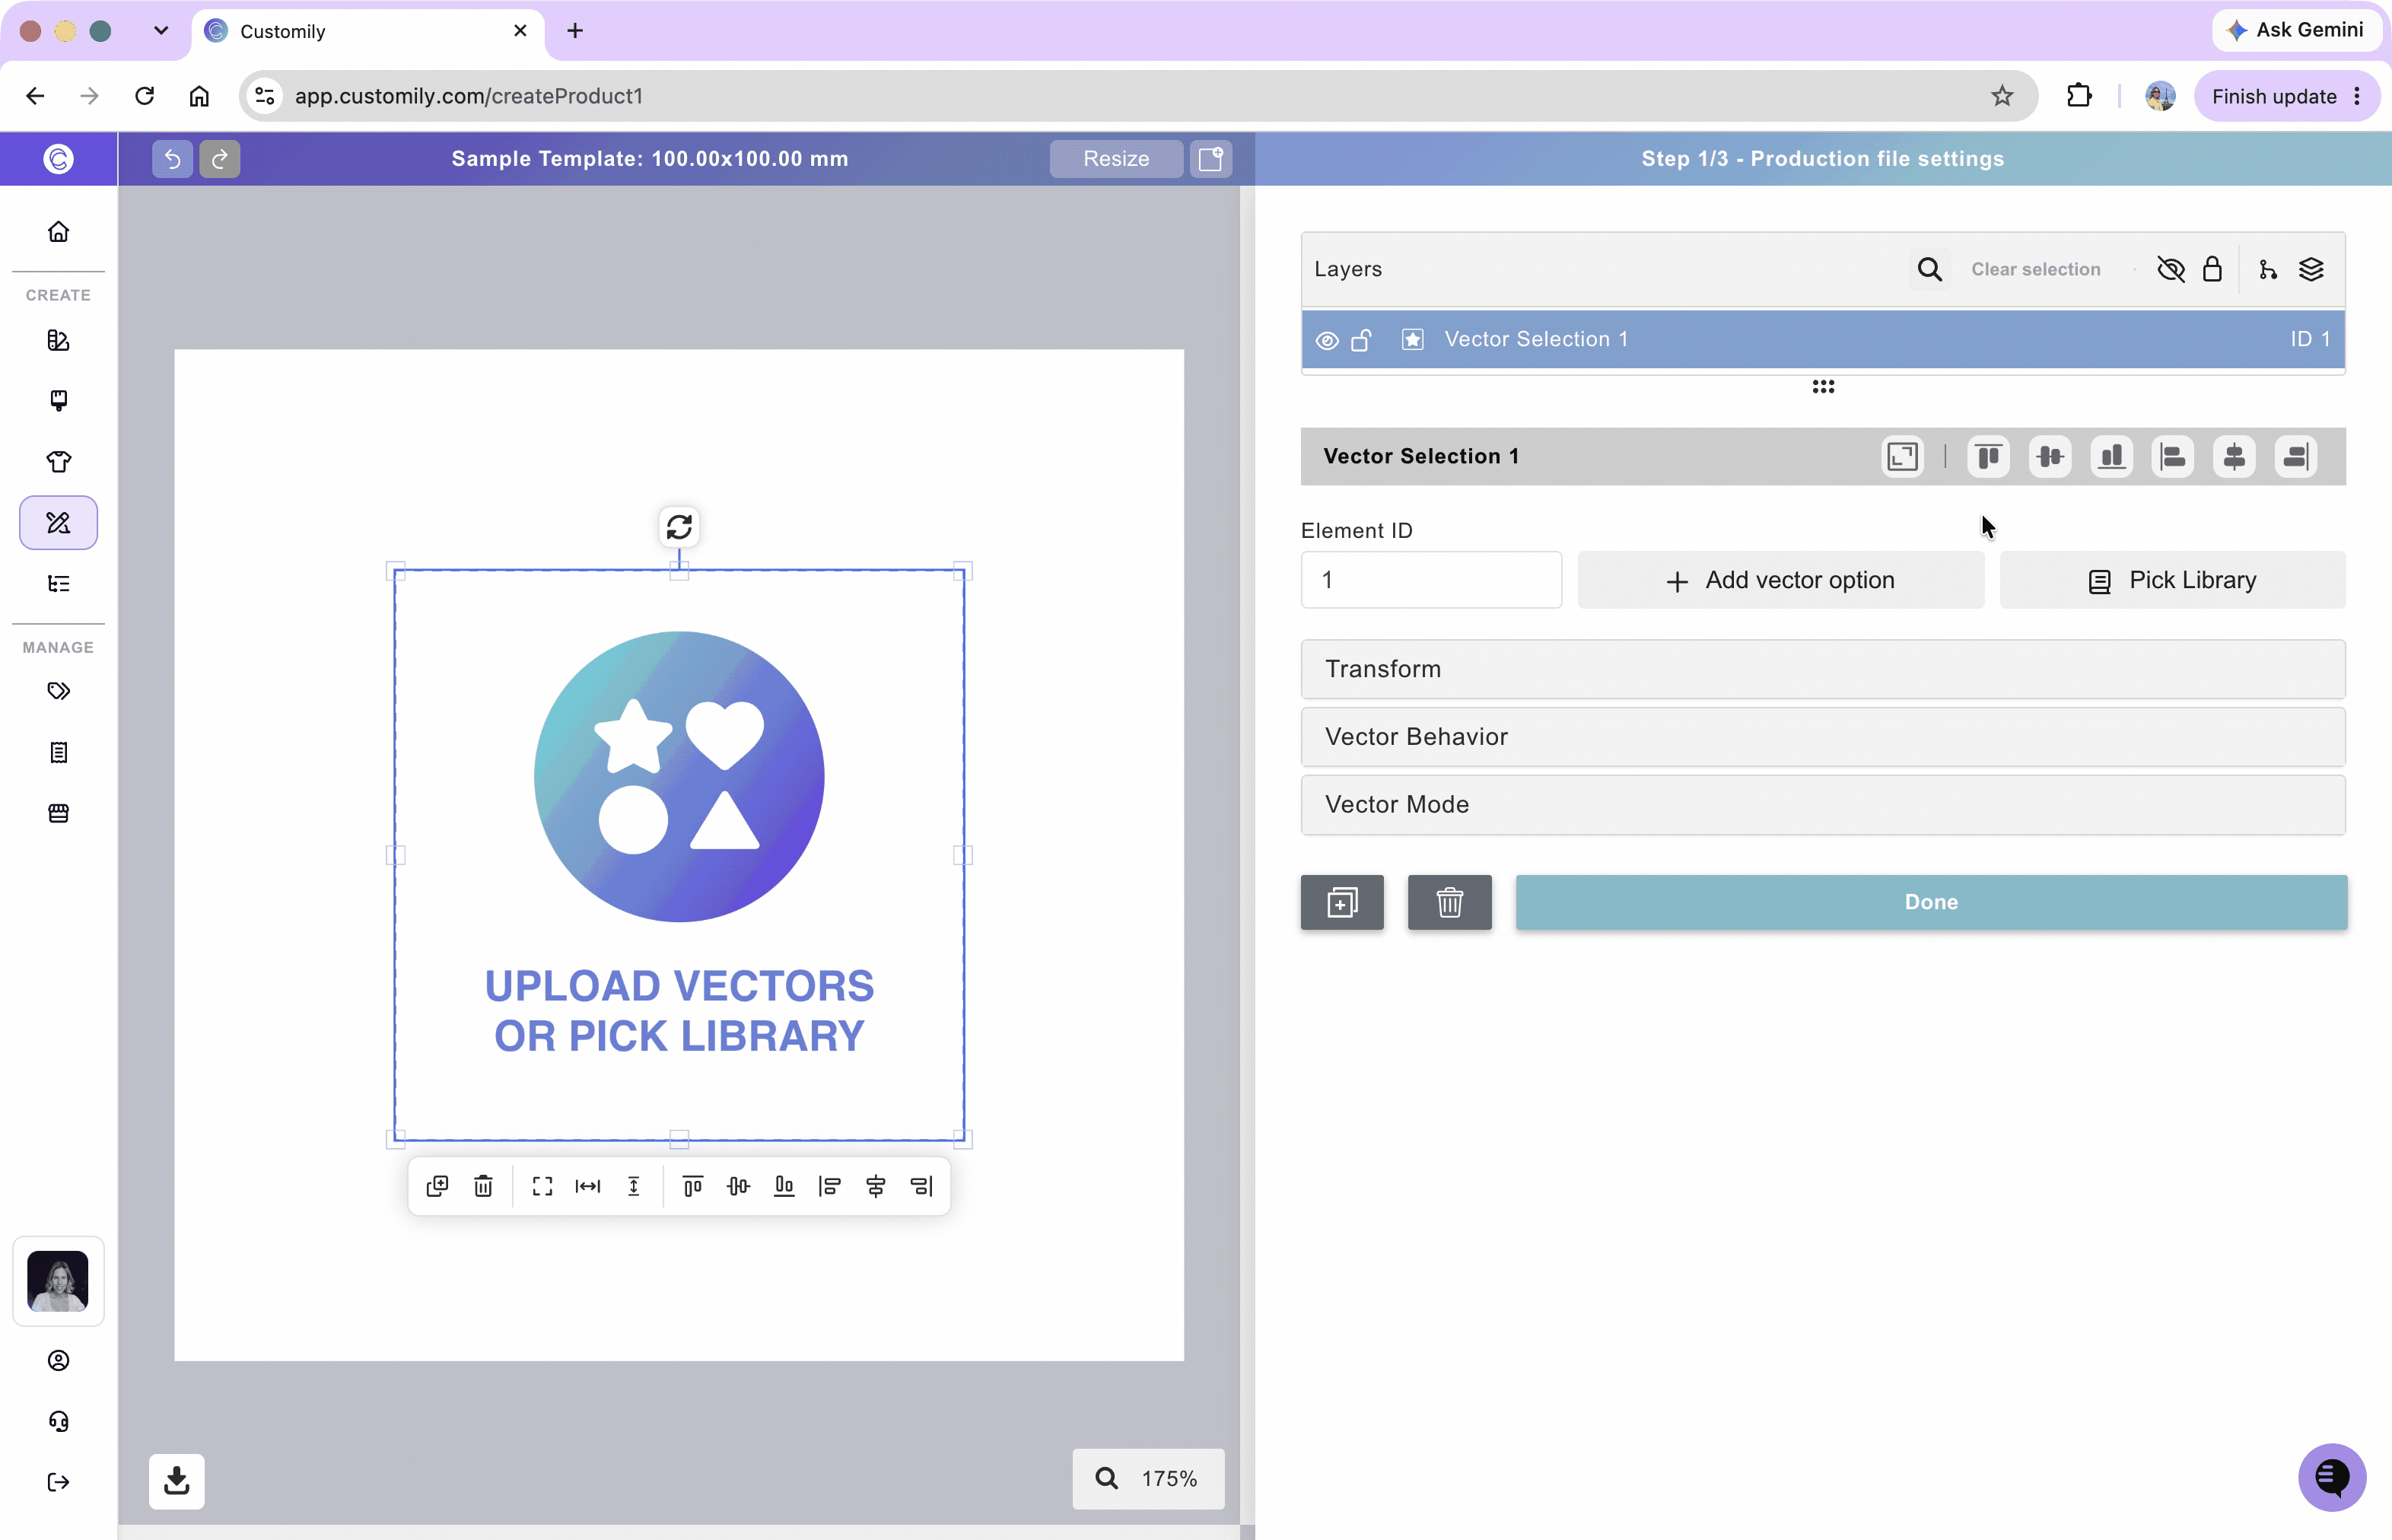Open the chat support bubble

tap(2331, 1476)
